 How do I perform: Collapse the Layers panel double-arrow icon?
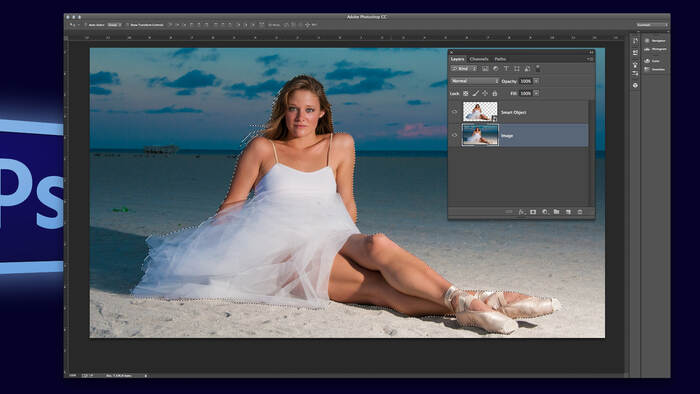[x=591, y=52]
